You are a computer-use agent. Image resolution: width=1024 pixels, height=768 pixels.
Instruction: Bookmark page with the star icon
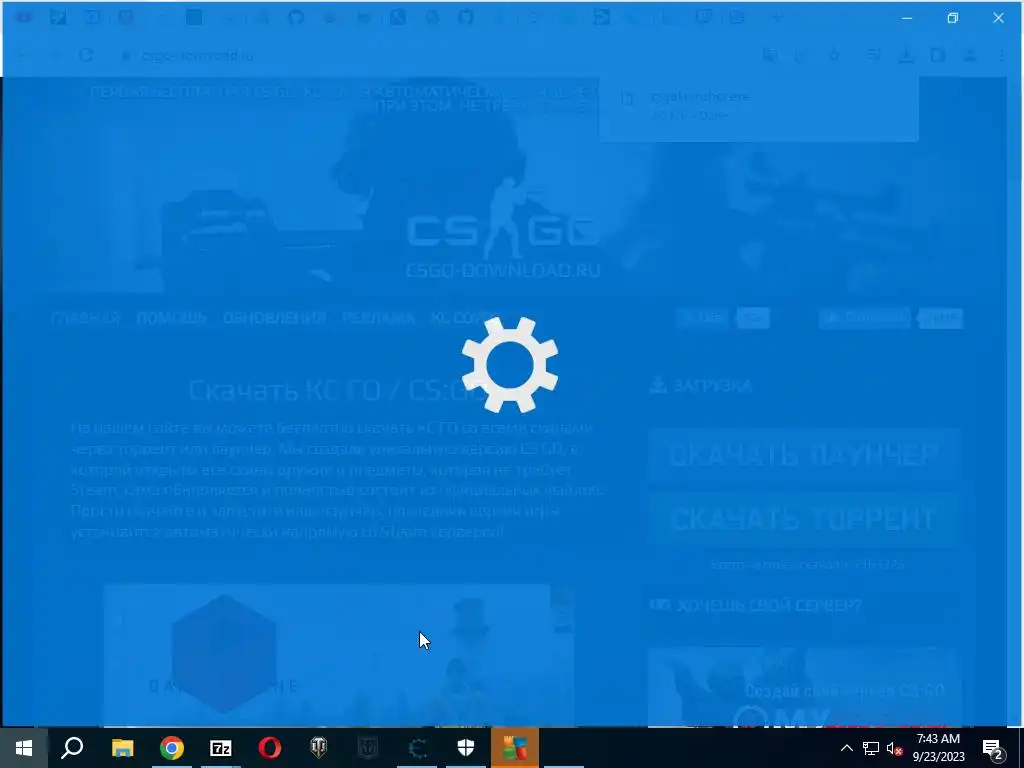(834, 56)
